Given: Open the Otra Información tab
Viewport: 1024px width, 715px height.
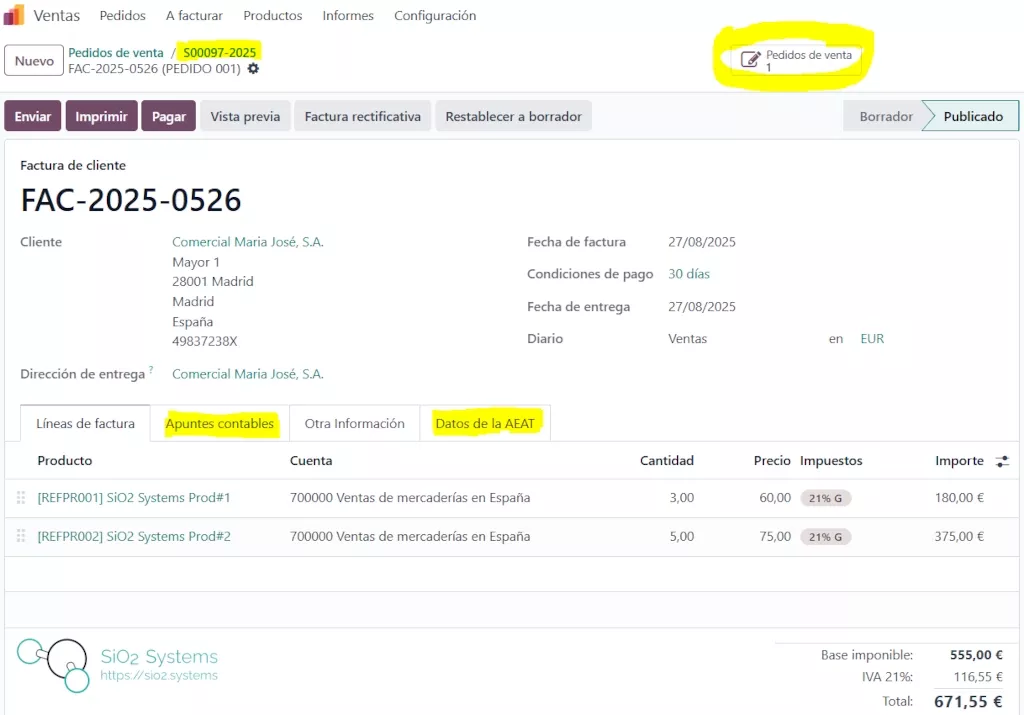Looking at the screenshot, I should coord(355,424).
